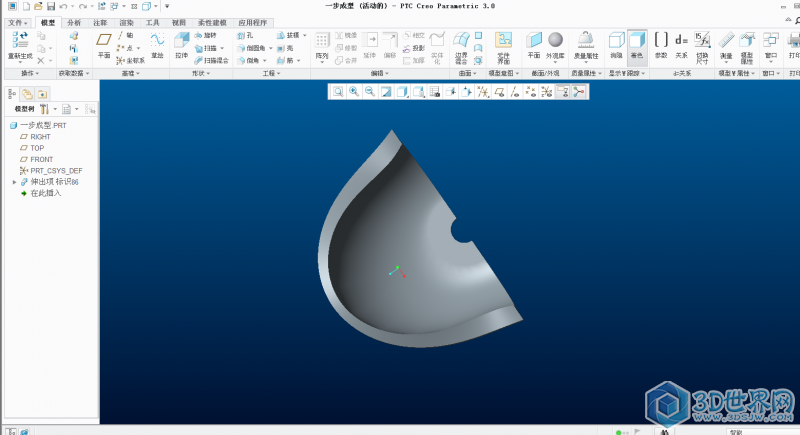Toggle Hidden Line (消隐) display style
800x435 pixels.
pos(616,45)
